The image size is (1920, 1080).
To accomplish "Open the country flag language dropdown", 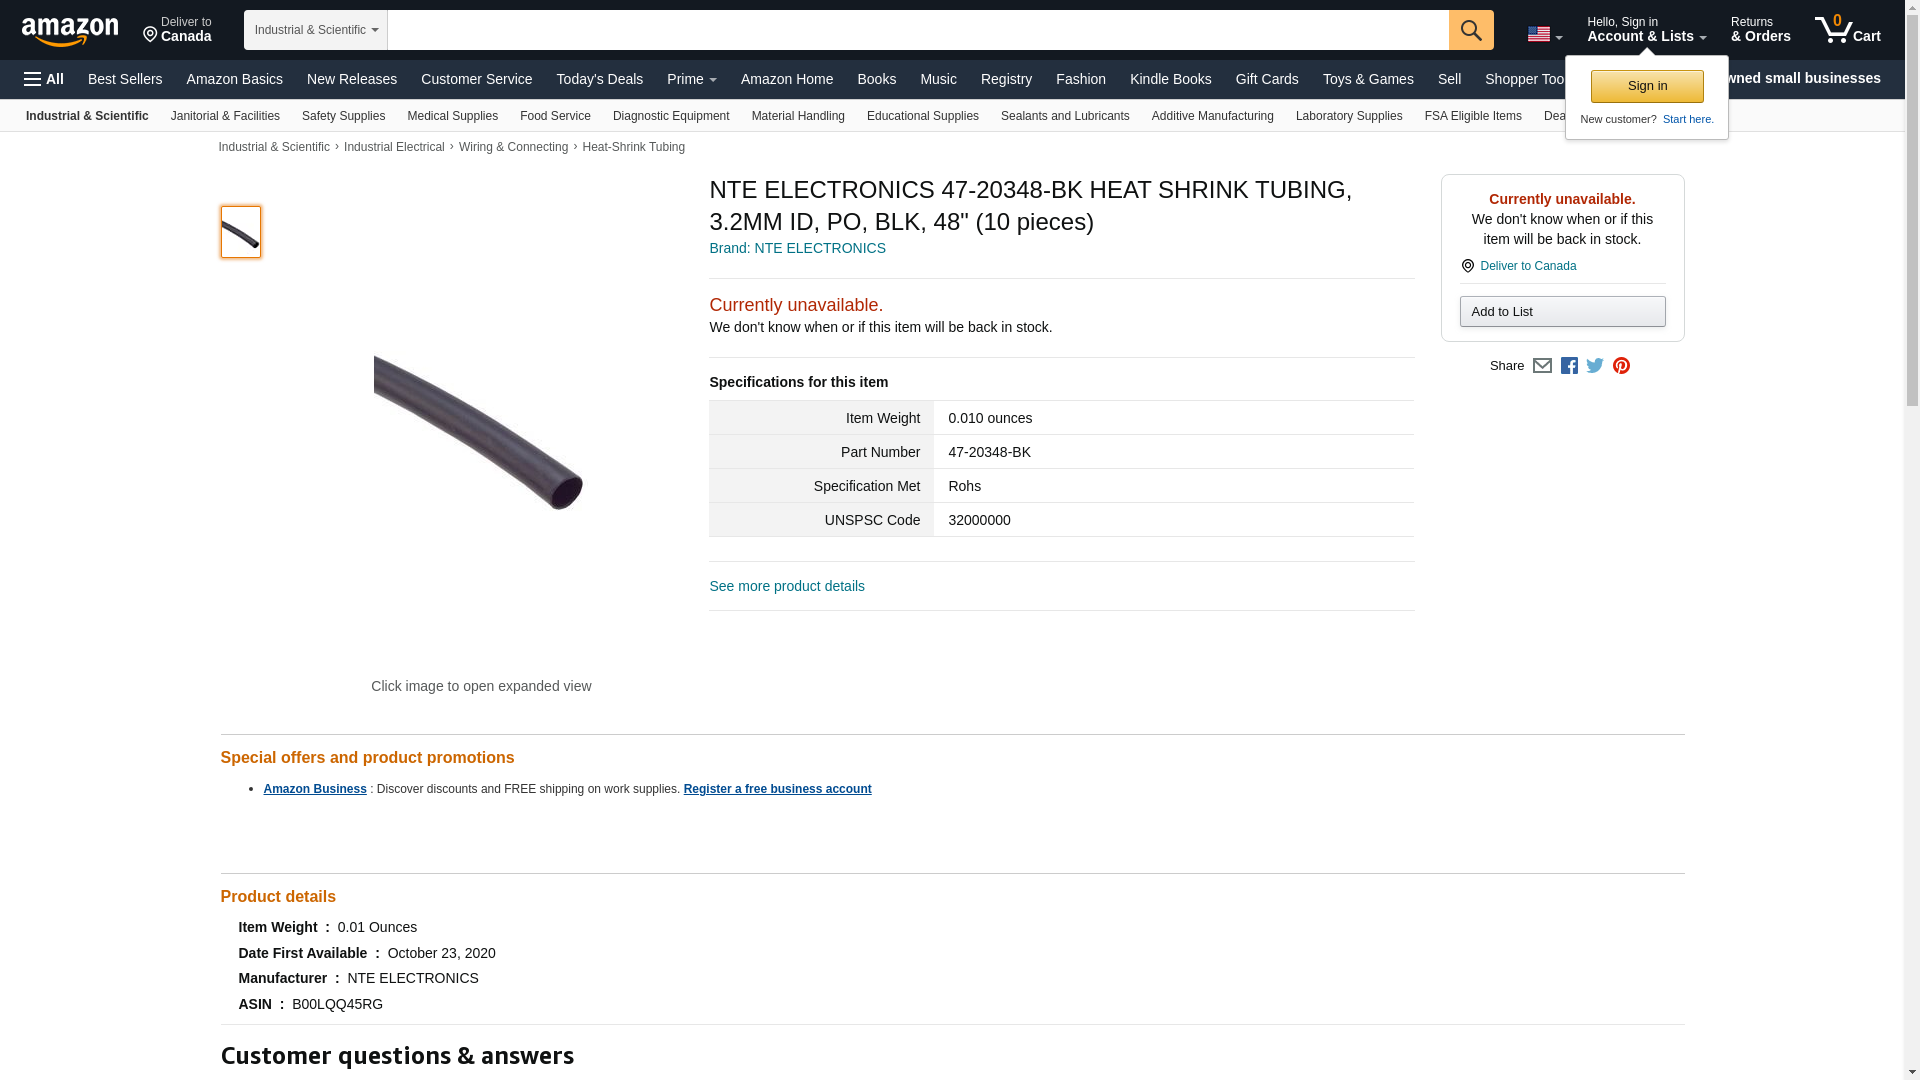I will click(x=1544, y=35).
